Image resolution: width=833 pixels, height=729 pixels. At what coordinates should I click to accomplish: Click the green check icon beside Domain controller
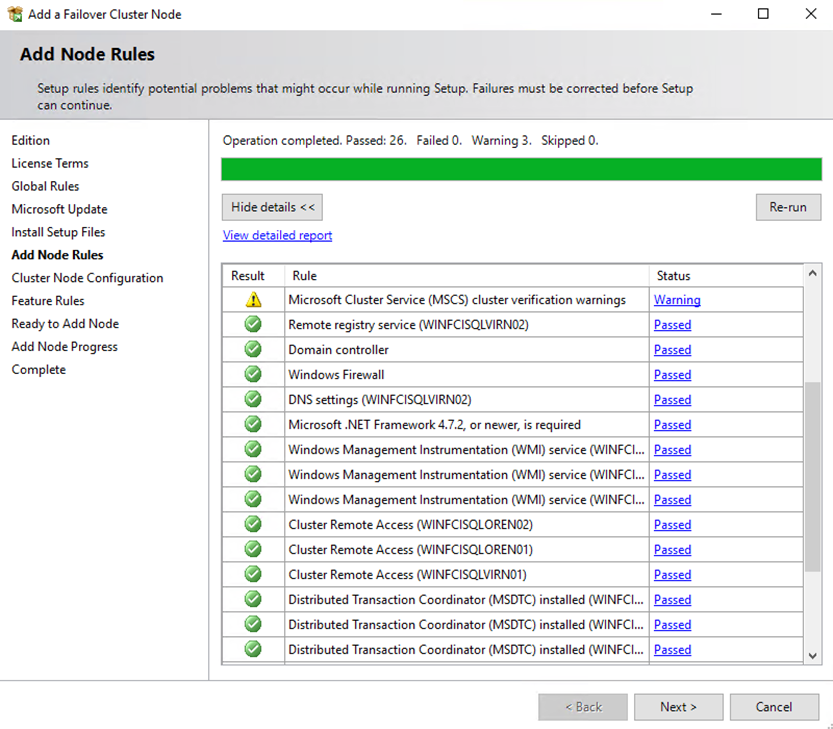[x=253, y=349]
